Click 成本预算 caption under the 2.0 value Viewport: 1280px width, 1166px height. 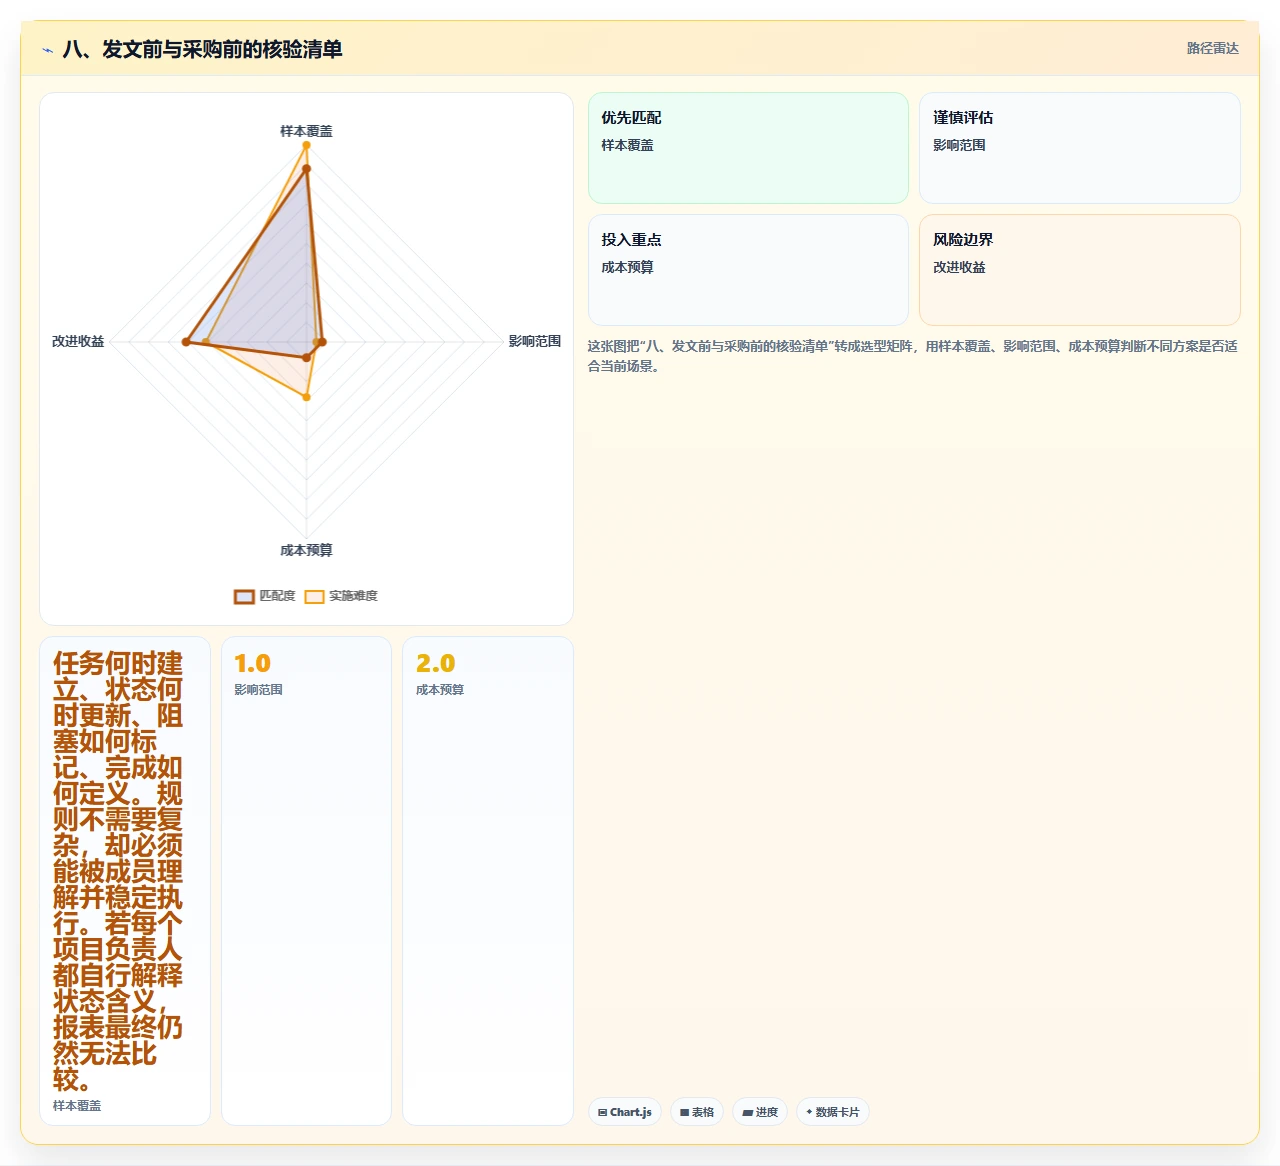tap(440, 690)
